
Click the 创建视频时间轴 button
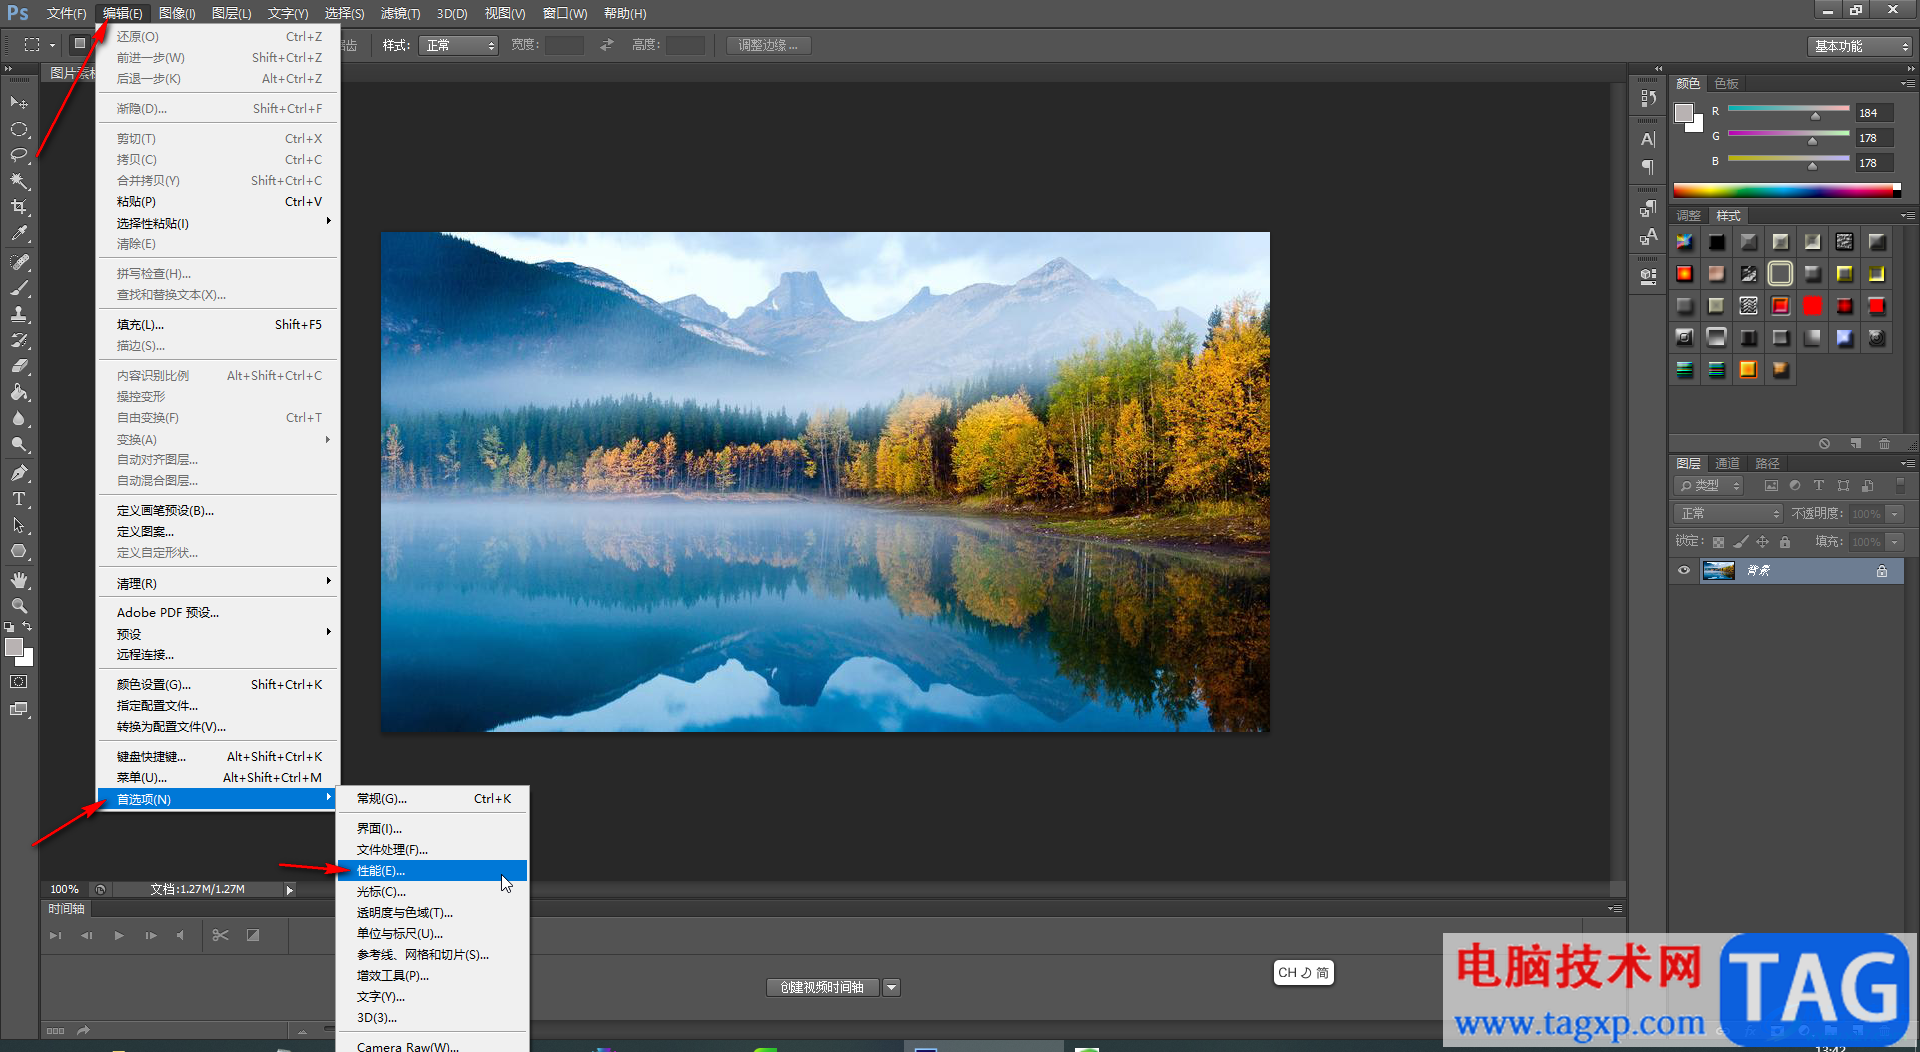point(822,987)
